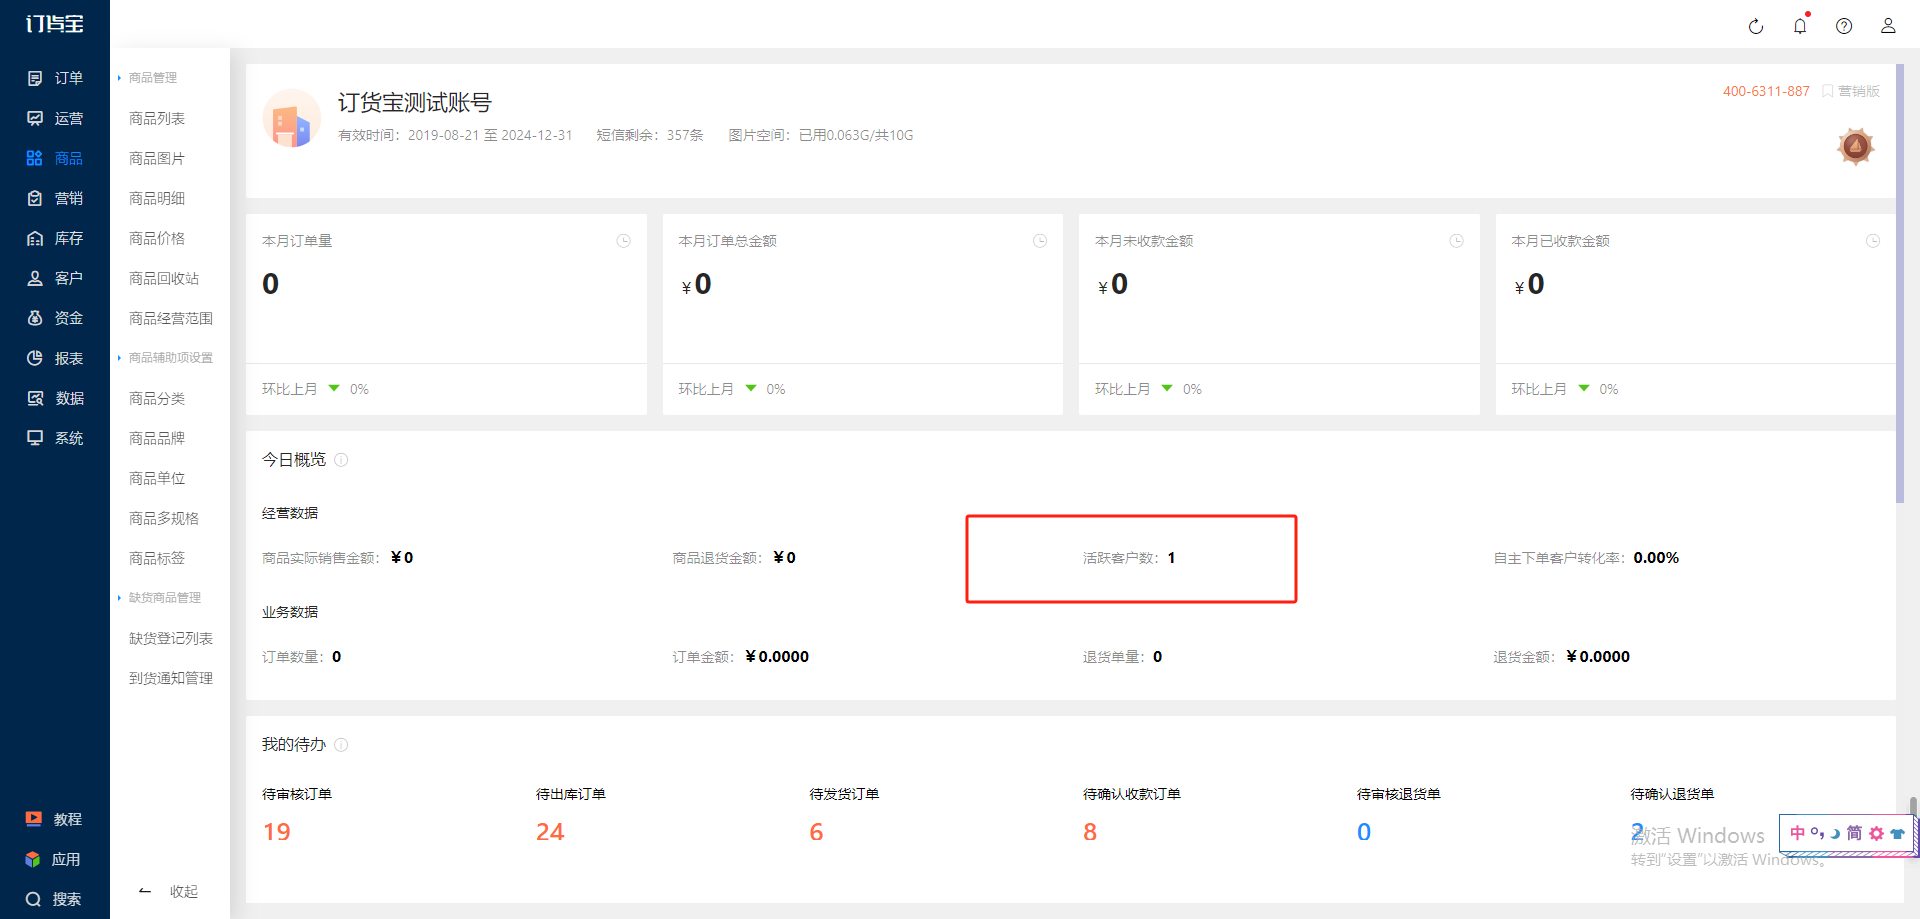Image resolution: width=1920 pixels, height=919 pixels.
Task: Open 商品明细 menu item
Action: [x=157, y=198]
